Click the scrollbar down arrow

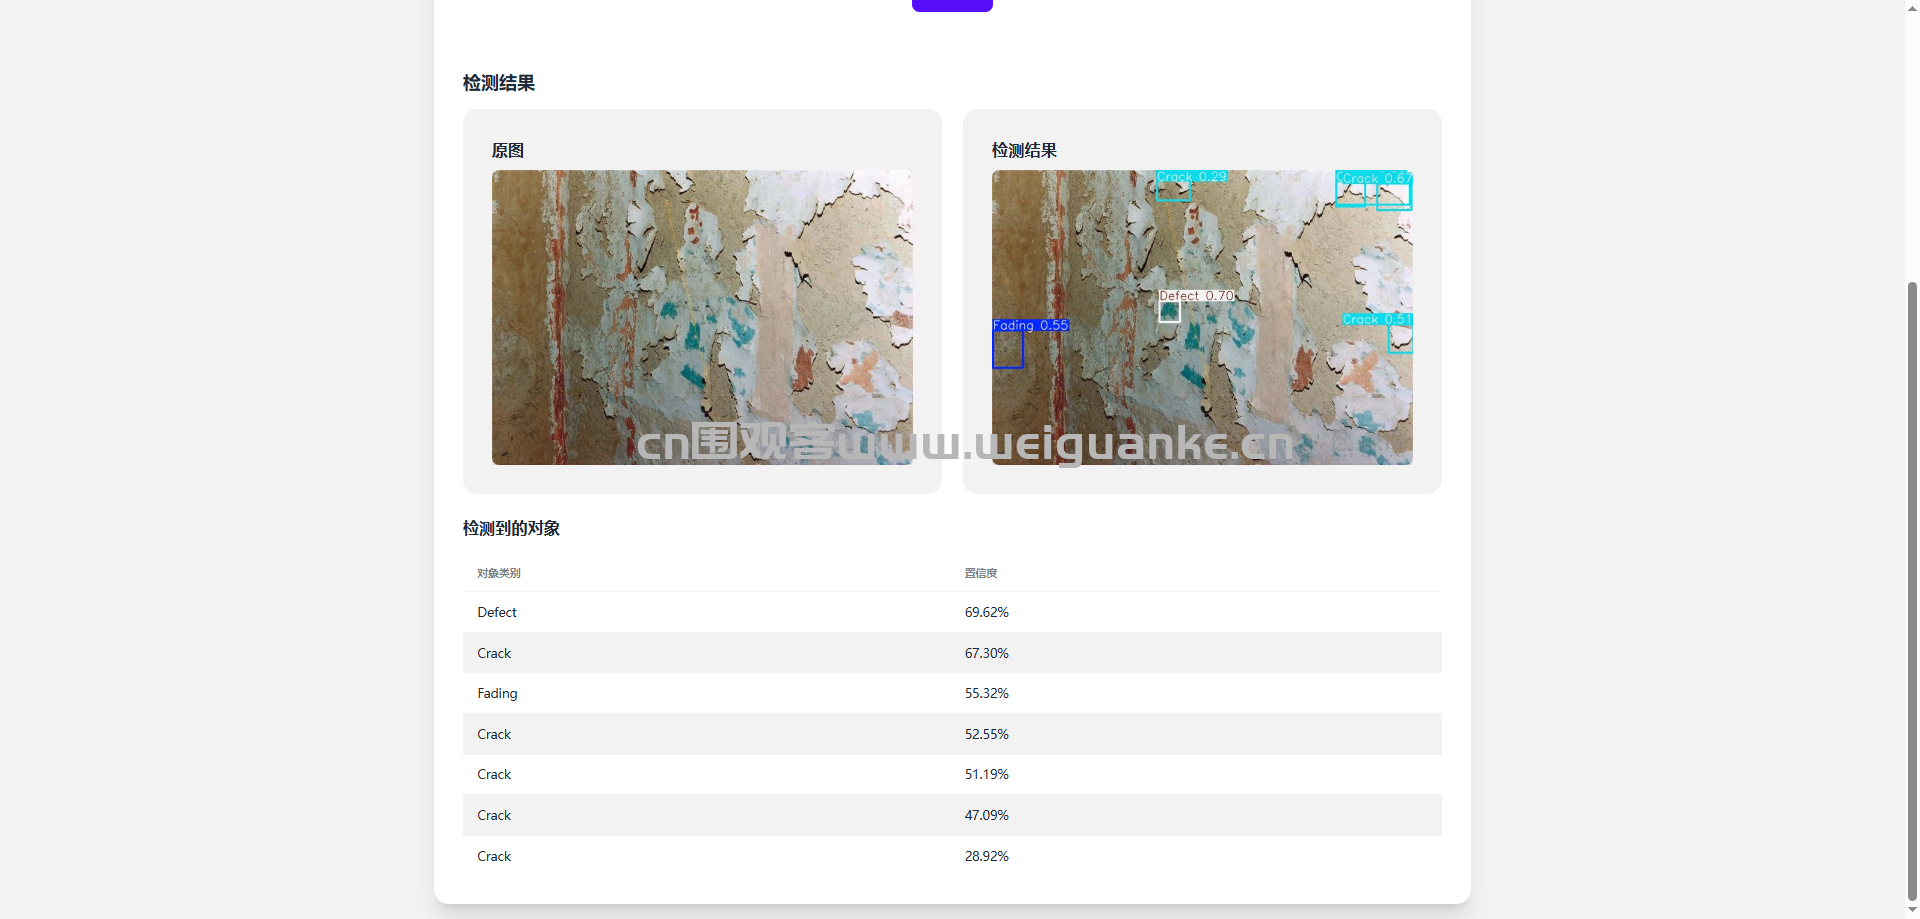pyautogui.click(x=1912, y=911)
